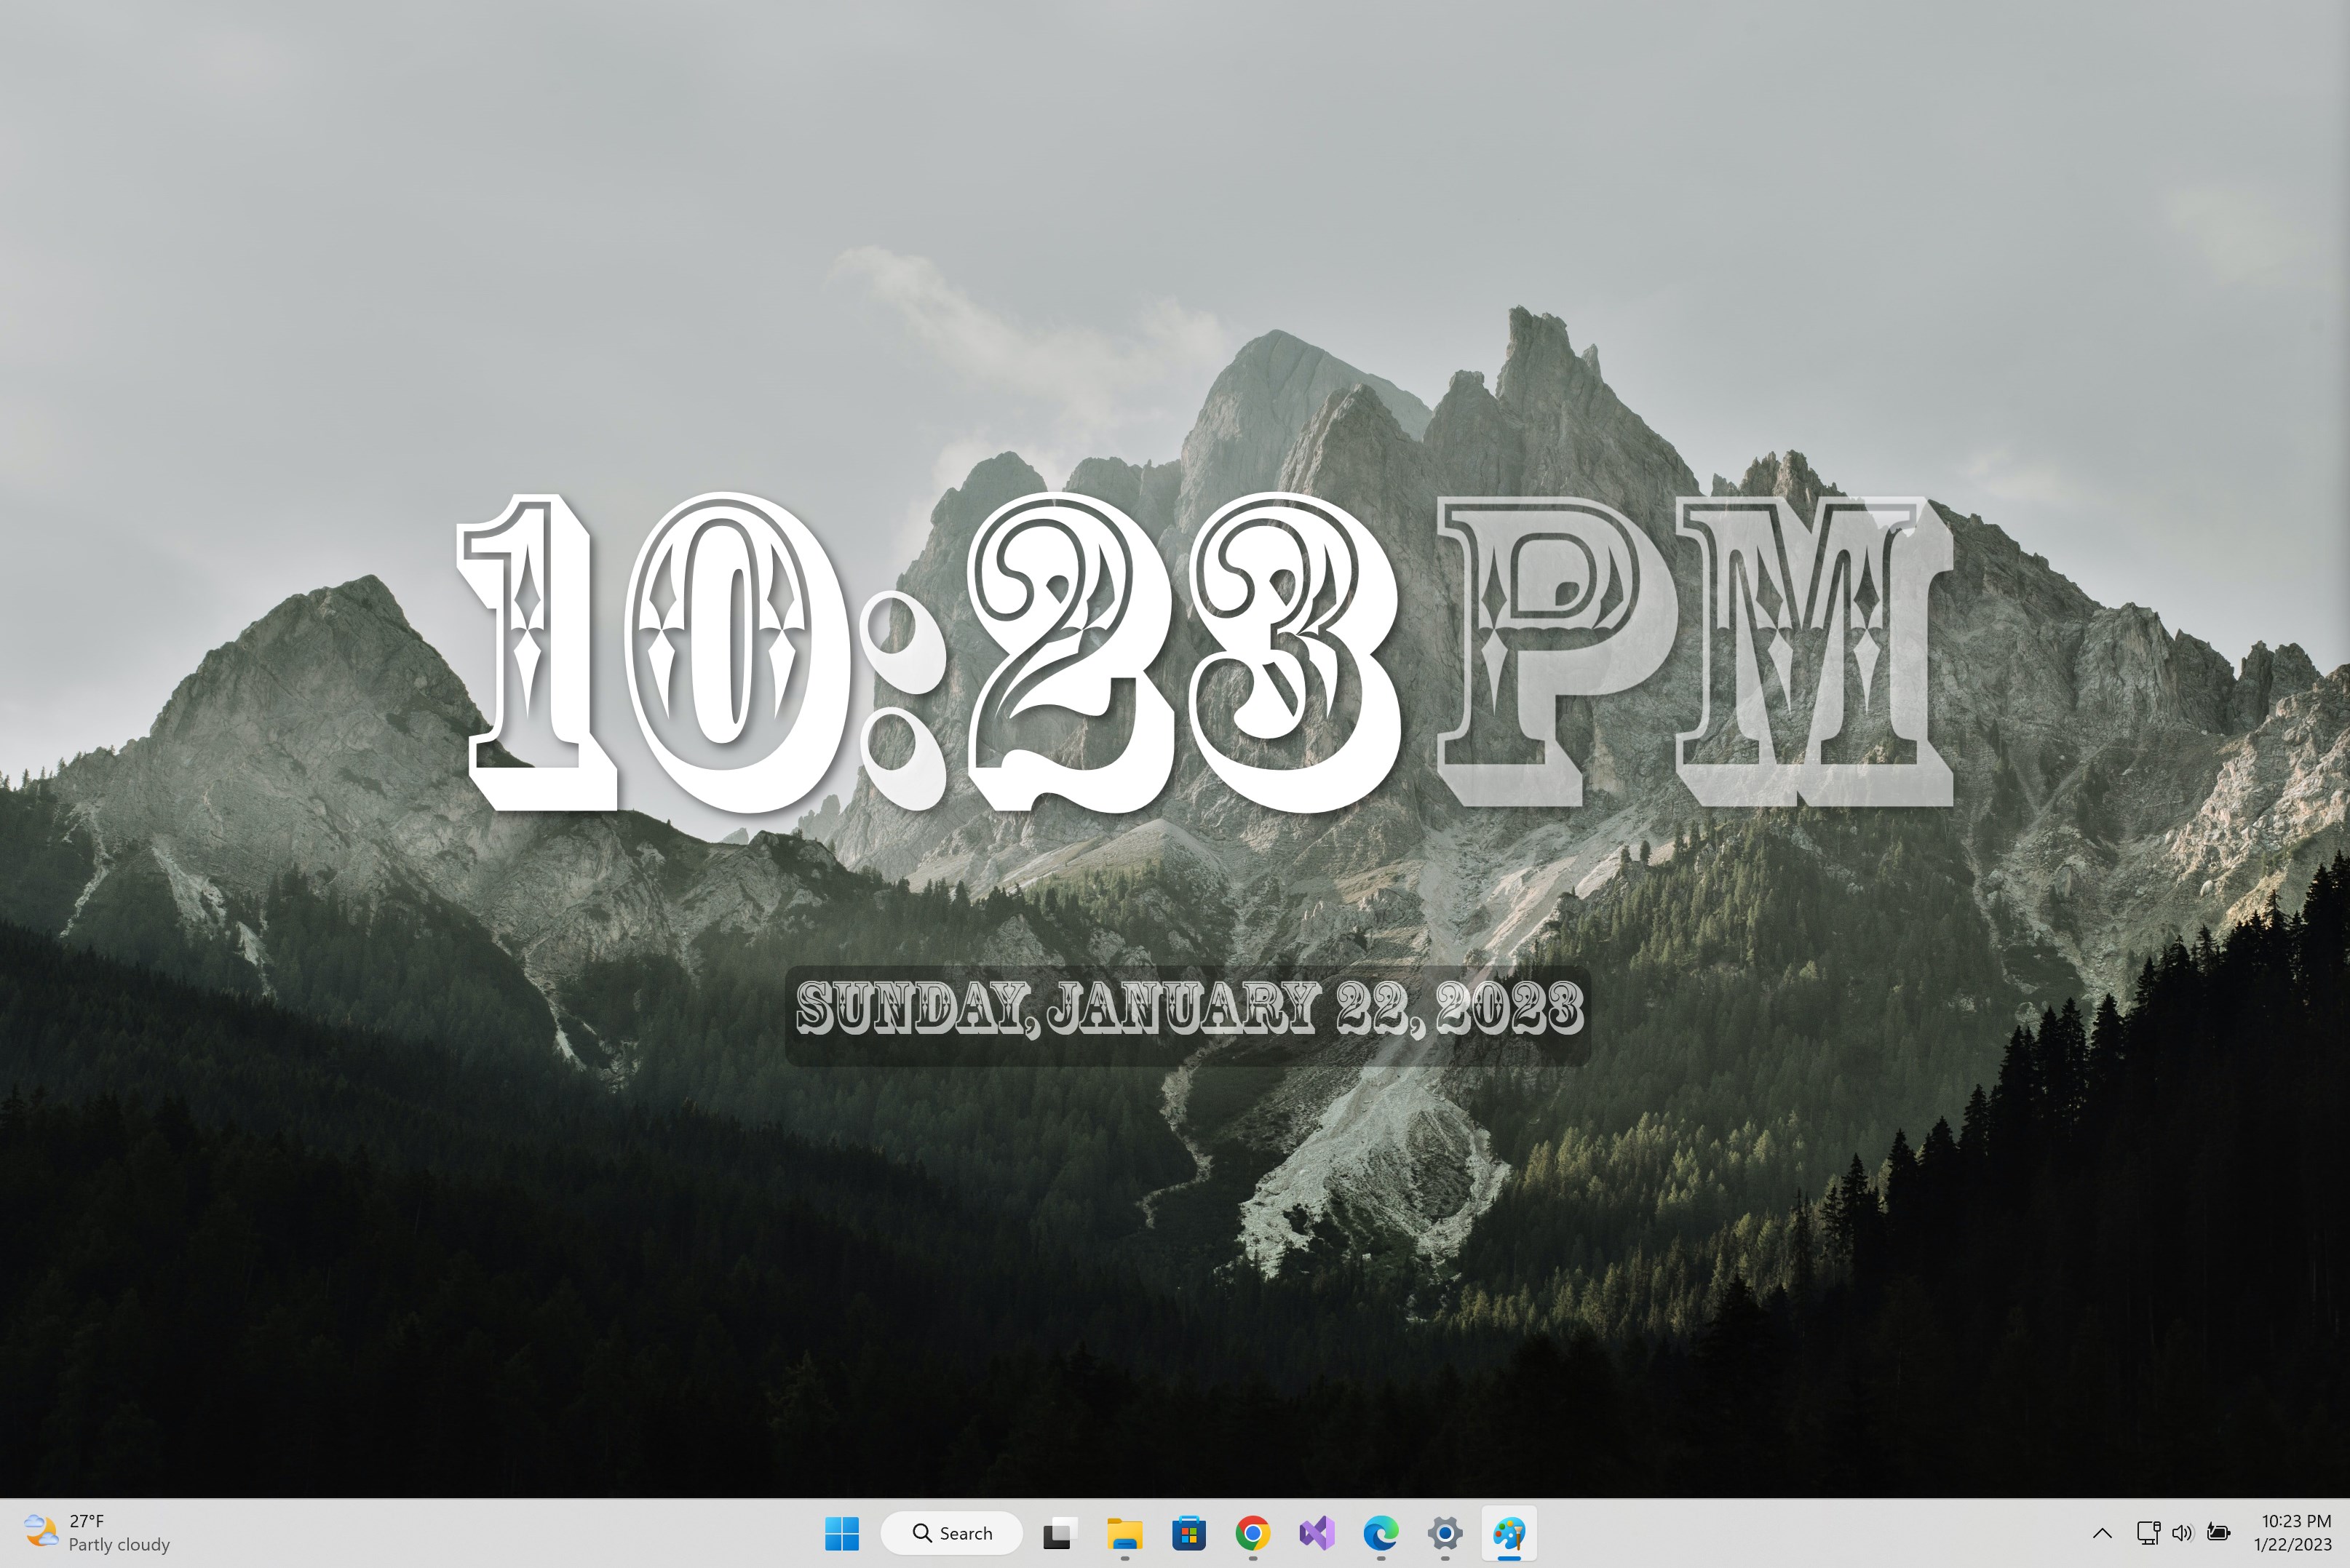Show hidden system tray icons
2350x1568 pixels.
(x=2102, y=1533)
